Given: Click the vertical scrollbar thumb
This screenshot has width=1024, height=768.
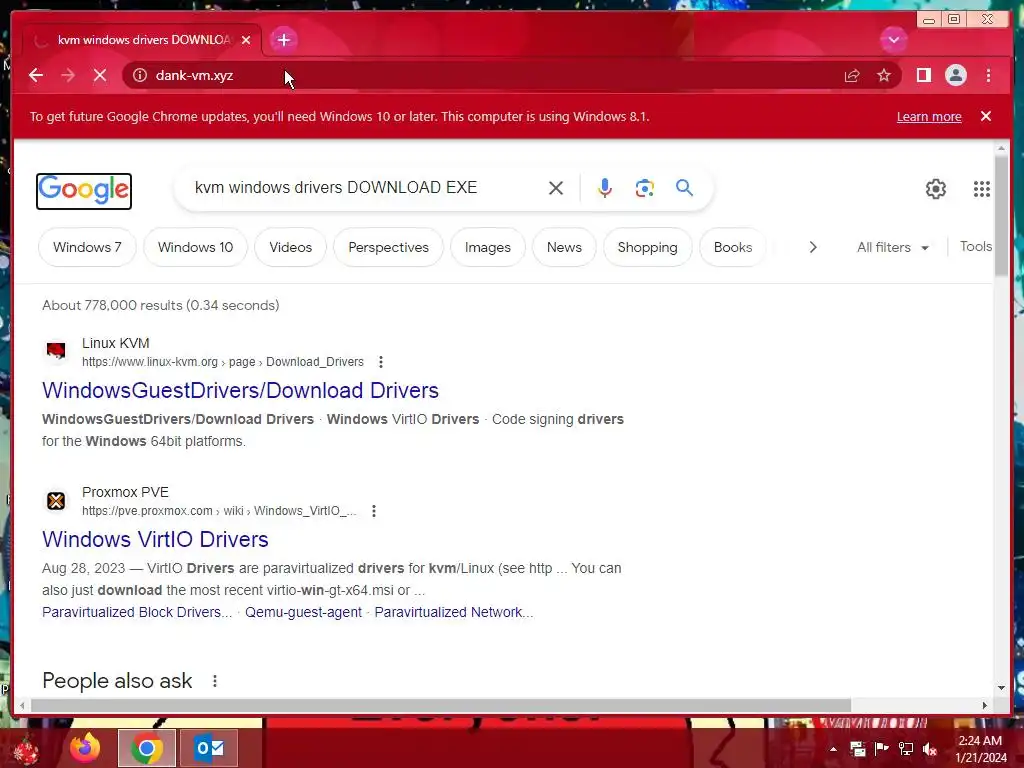Looking at the screenshot, I should (1000, 216).
